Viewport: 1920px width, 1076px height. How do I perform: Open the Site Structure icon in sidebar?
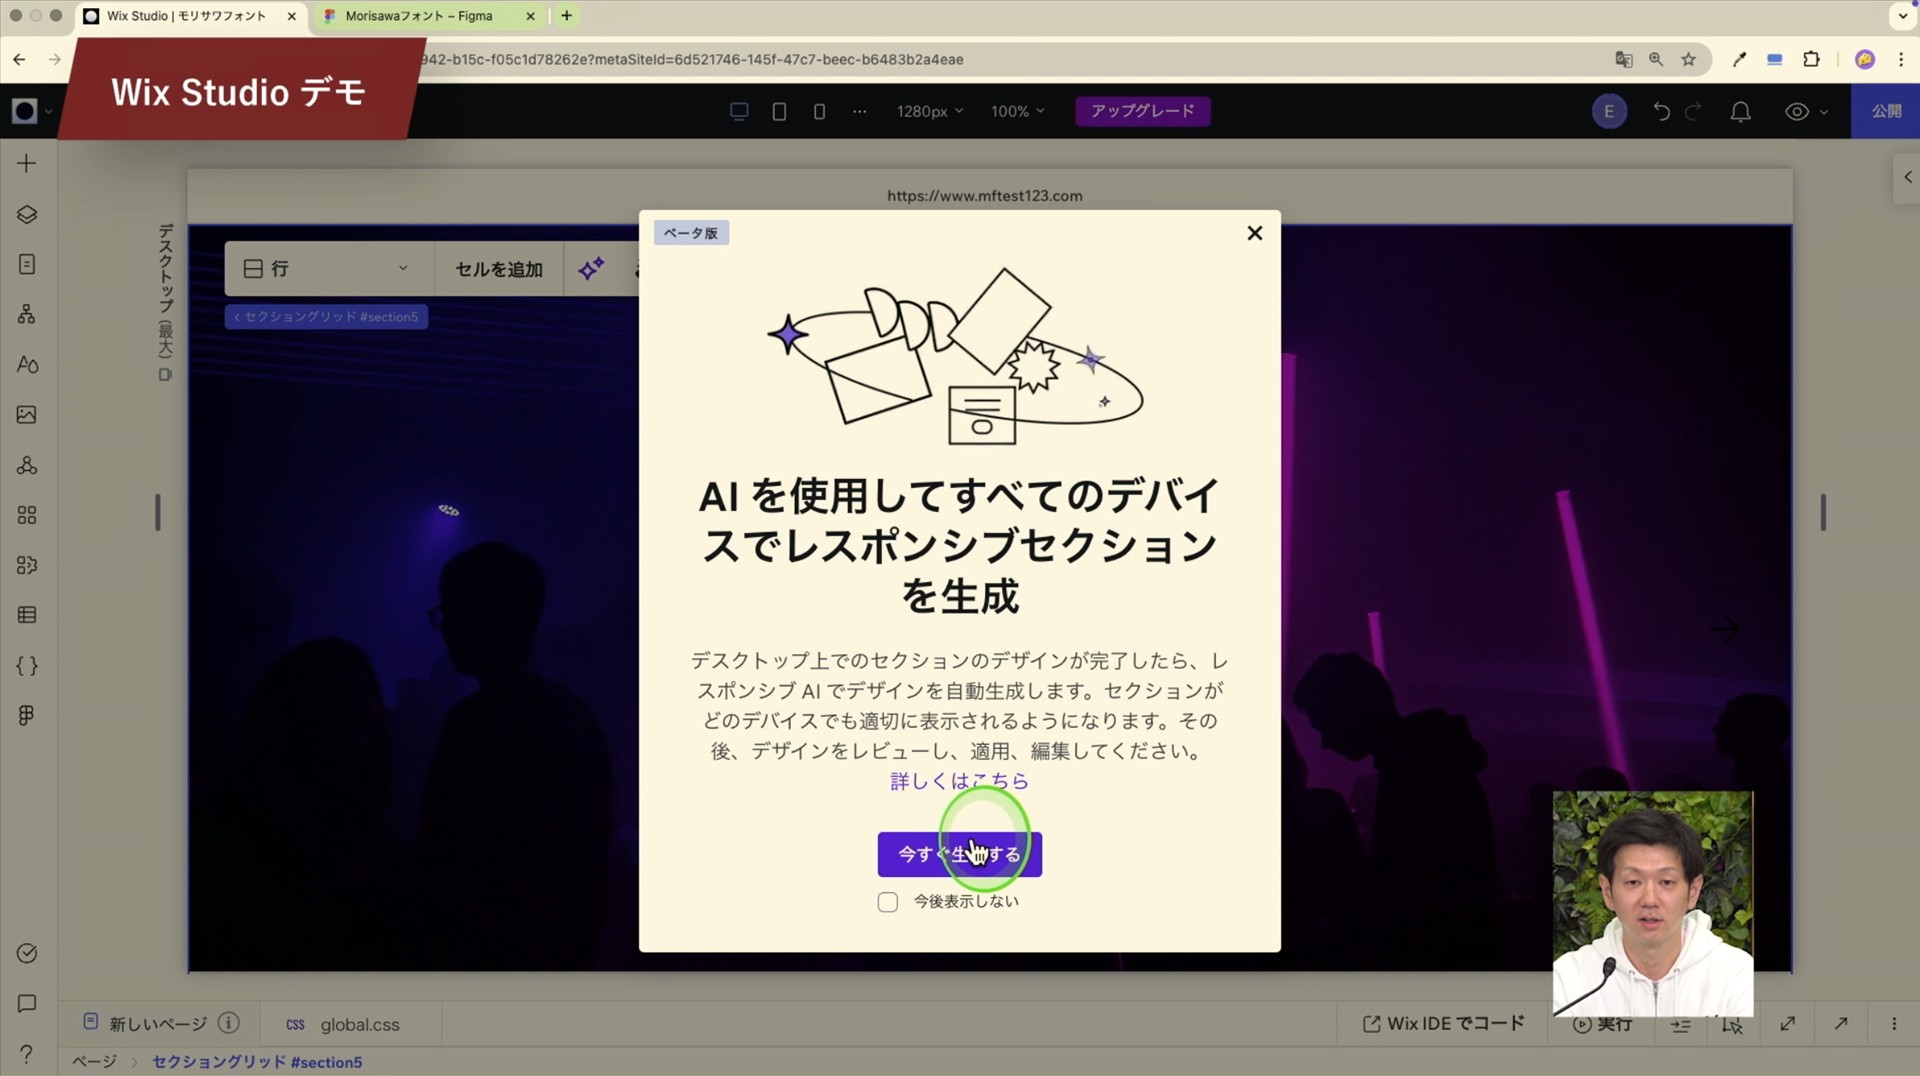pyautogui.click(x=27, y=314)
